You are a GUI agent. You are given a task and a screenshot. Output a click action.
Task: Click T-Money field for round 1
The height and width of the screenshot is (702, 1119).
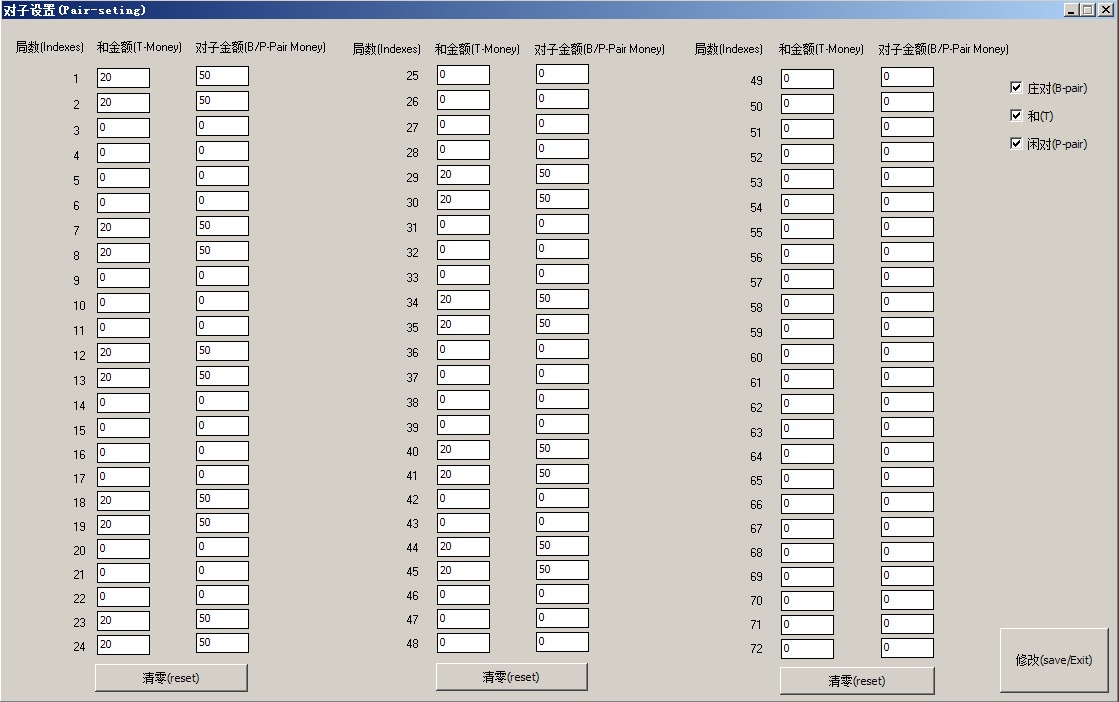coord(123,78)
